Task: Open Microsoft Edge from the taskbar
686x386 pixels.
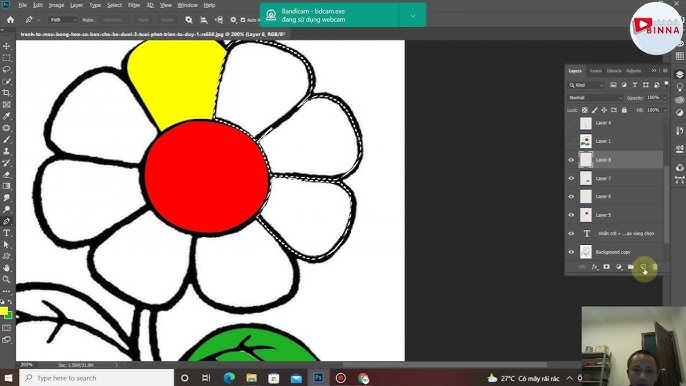Action: [x=229, y=378]
